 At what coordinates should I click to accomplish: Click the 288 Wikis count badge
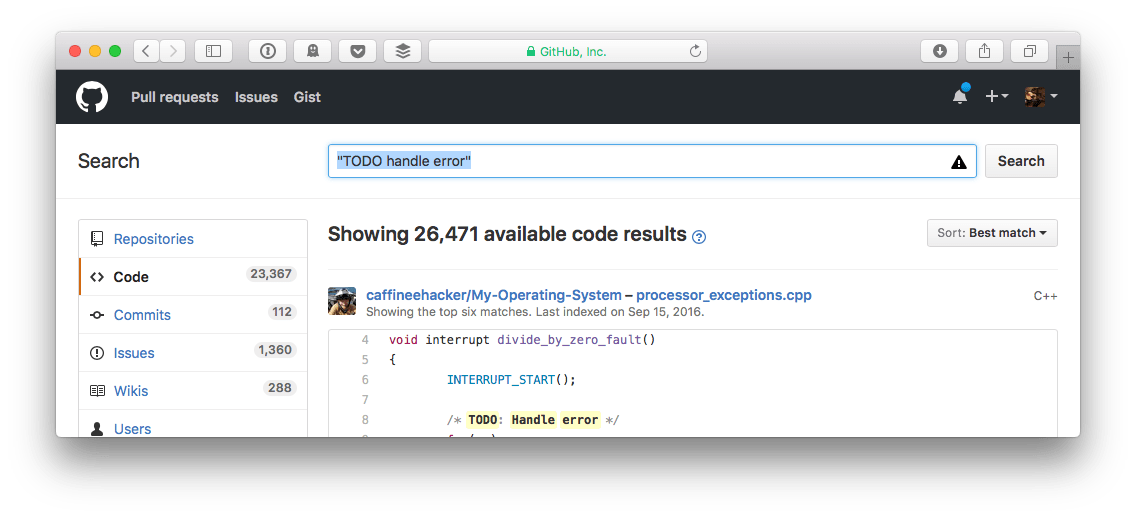coord(280,387)
